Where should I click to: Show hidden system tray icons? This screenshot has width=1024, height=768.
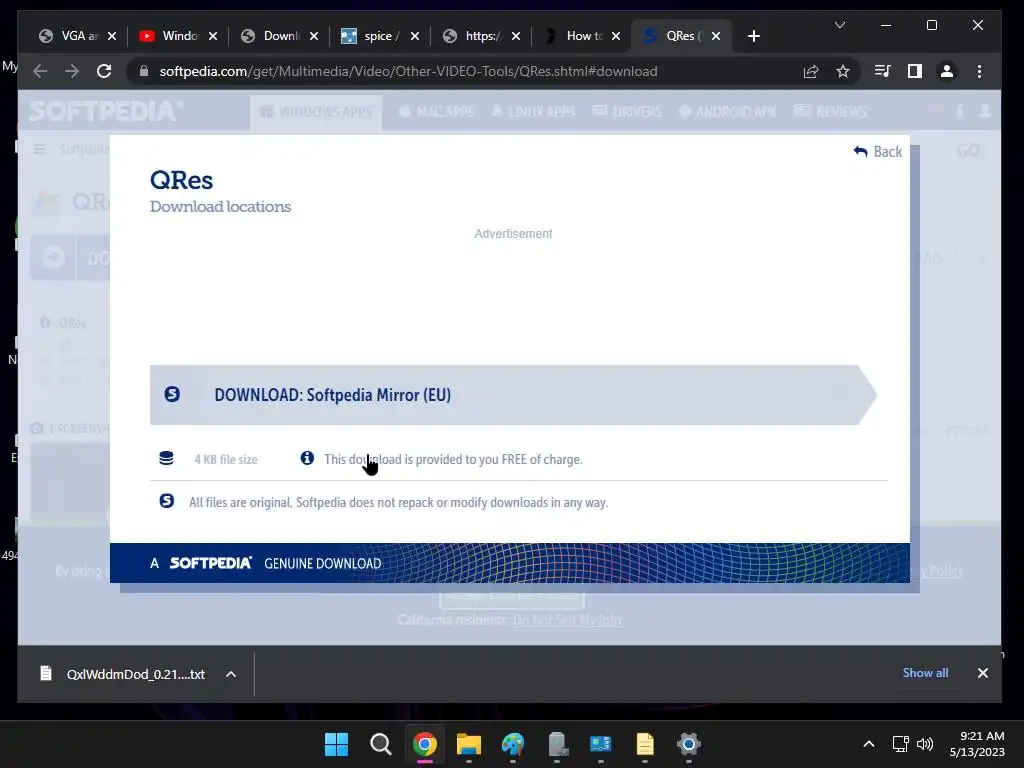pos(869,744)
